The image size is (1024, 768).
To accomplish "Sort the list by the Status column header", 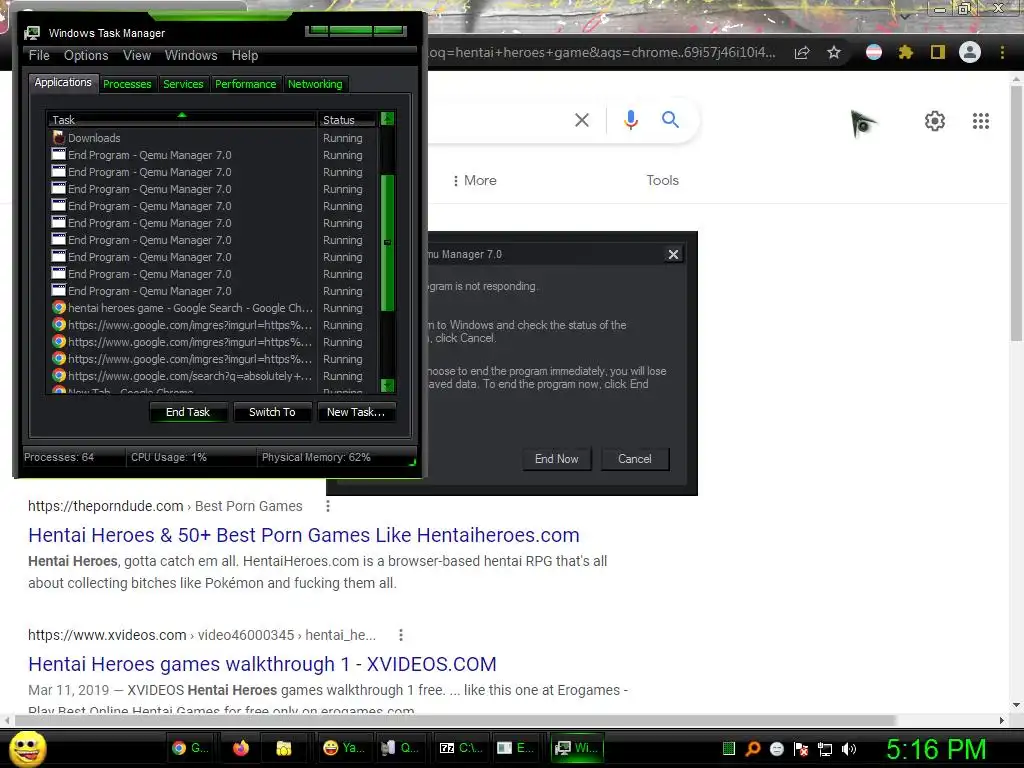I will (347, 120).
